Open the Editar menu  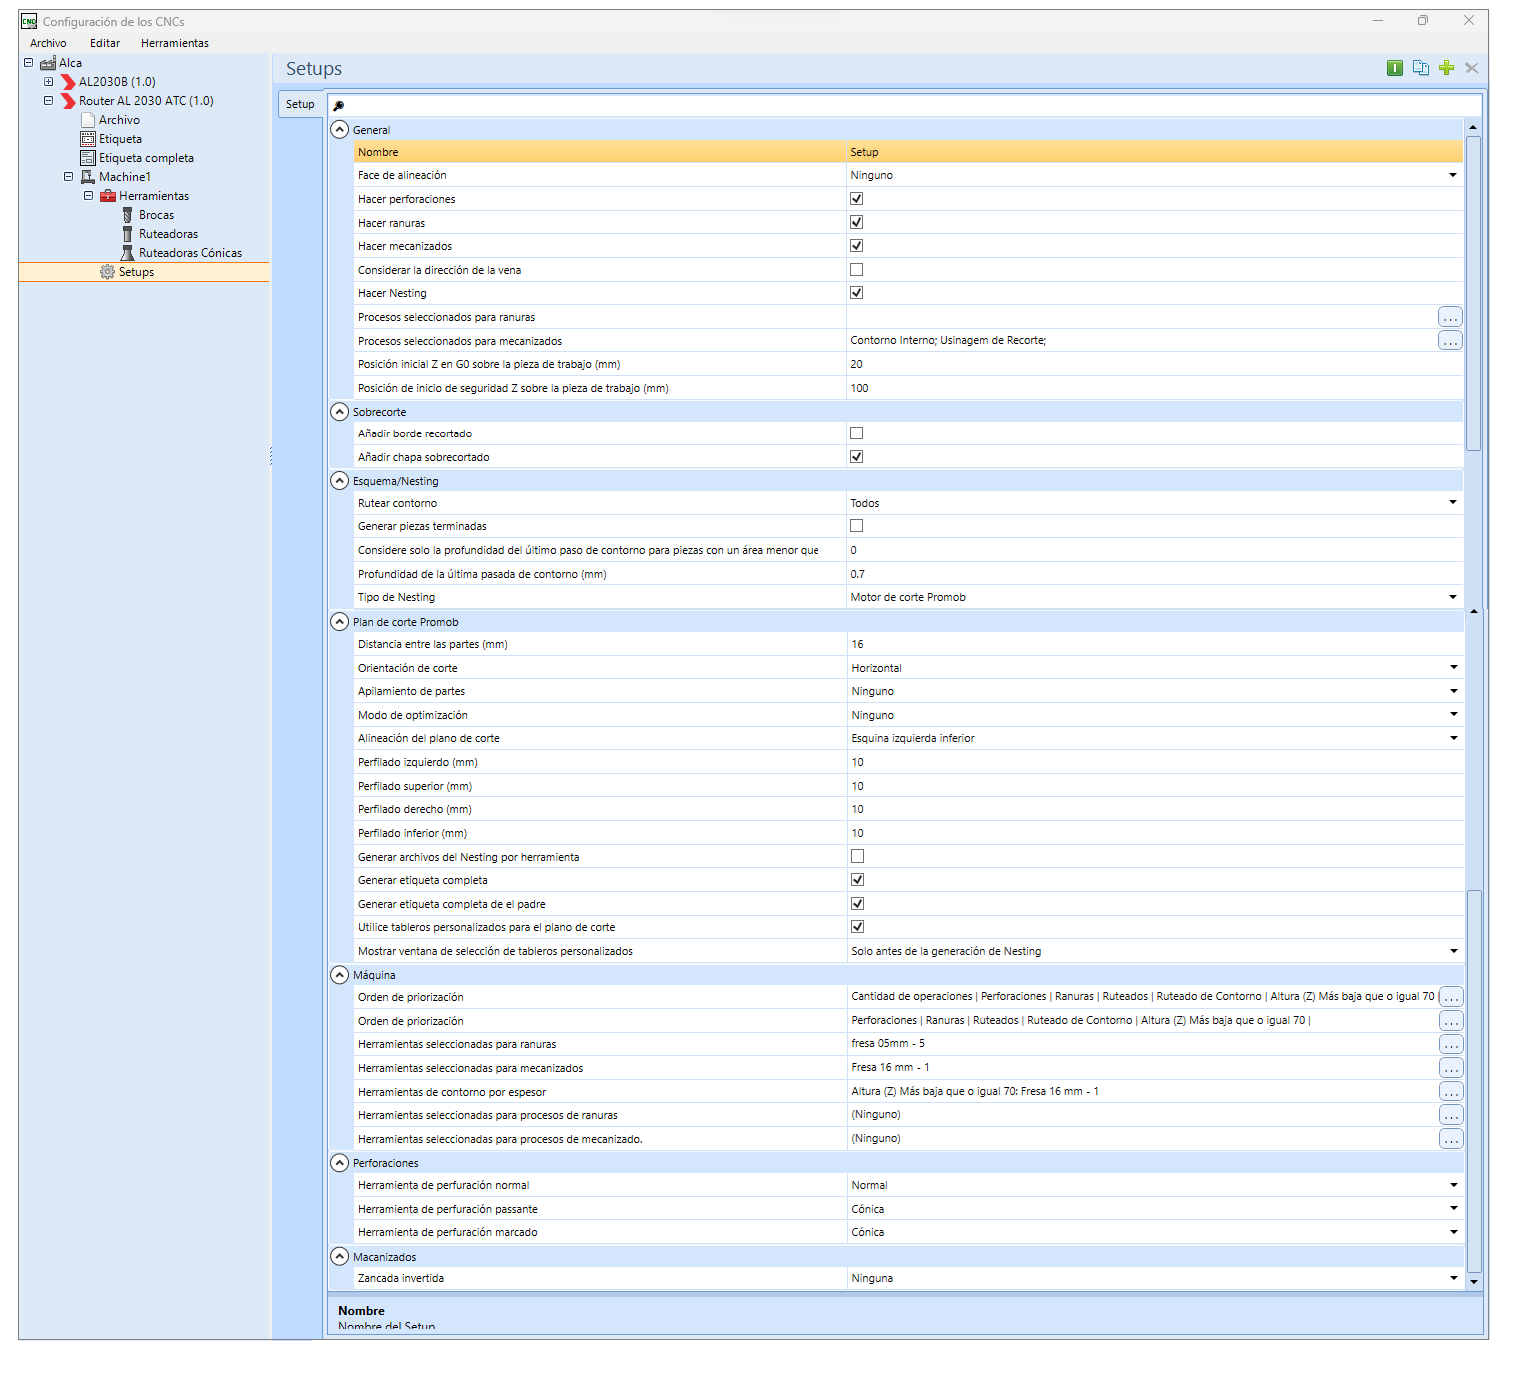pos(105,43)
